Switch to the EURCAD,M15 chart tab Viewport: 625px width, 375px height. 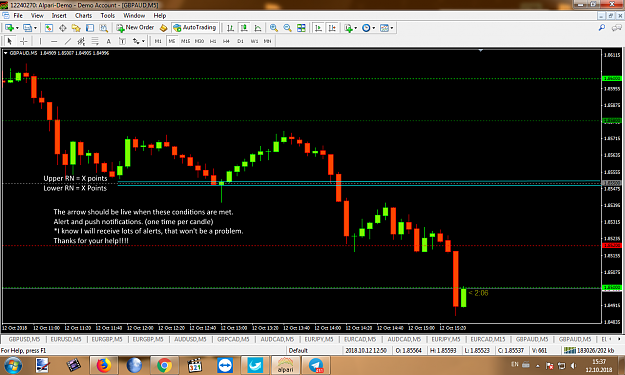pos(487,339)
